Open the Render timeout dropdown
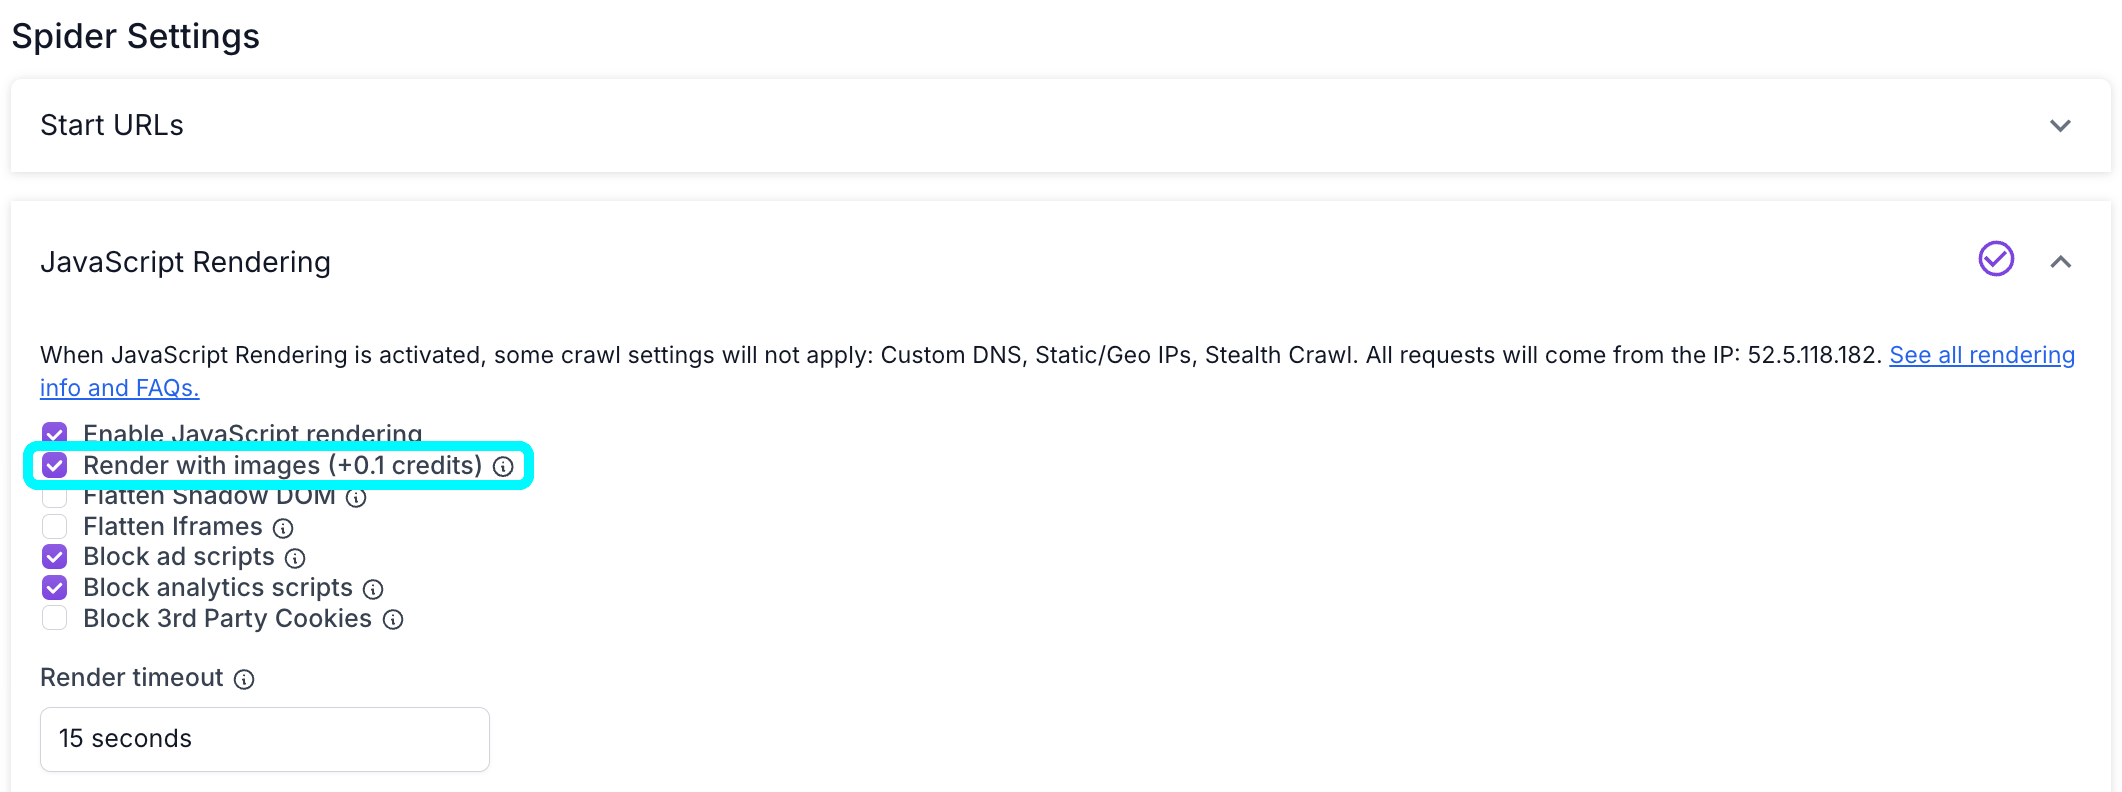2122x792 pixels. pos(264,739)
